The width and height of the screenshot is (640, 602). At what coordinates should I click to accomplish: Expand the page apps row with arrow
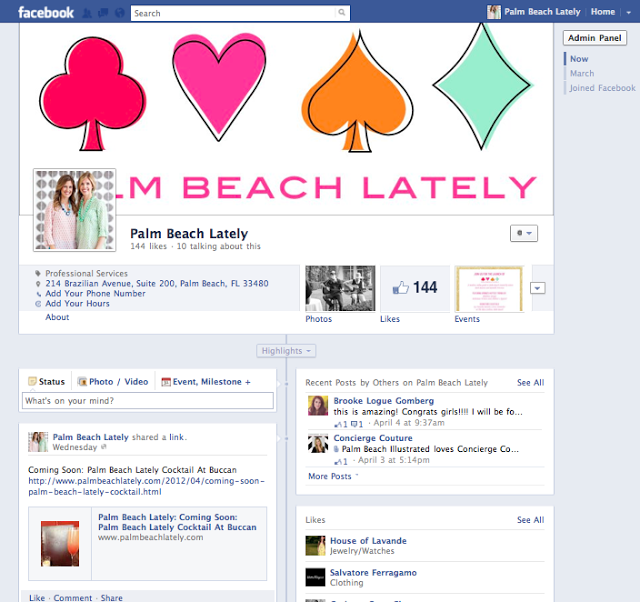click(538, 288)
